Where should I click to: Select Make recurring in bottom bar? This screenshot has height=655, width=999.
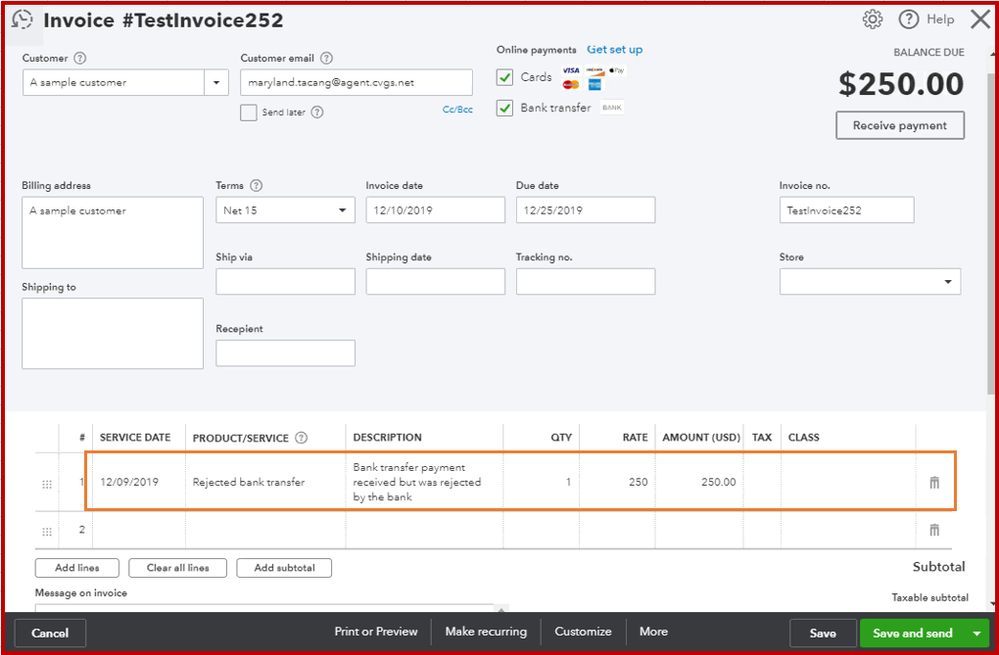click(x=486, y=631)
